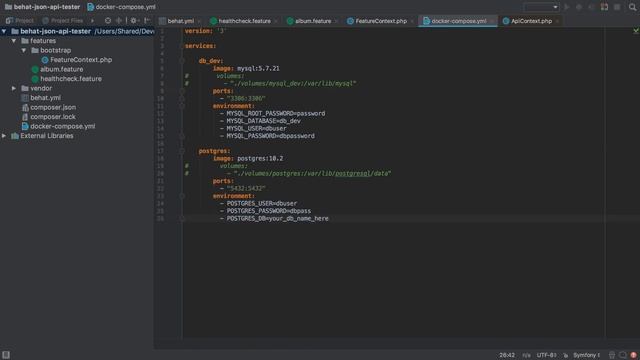The width and height of the screenshot is (640, 360).
Task: Click the UTF-8 encoding selector
Action: 546,355
